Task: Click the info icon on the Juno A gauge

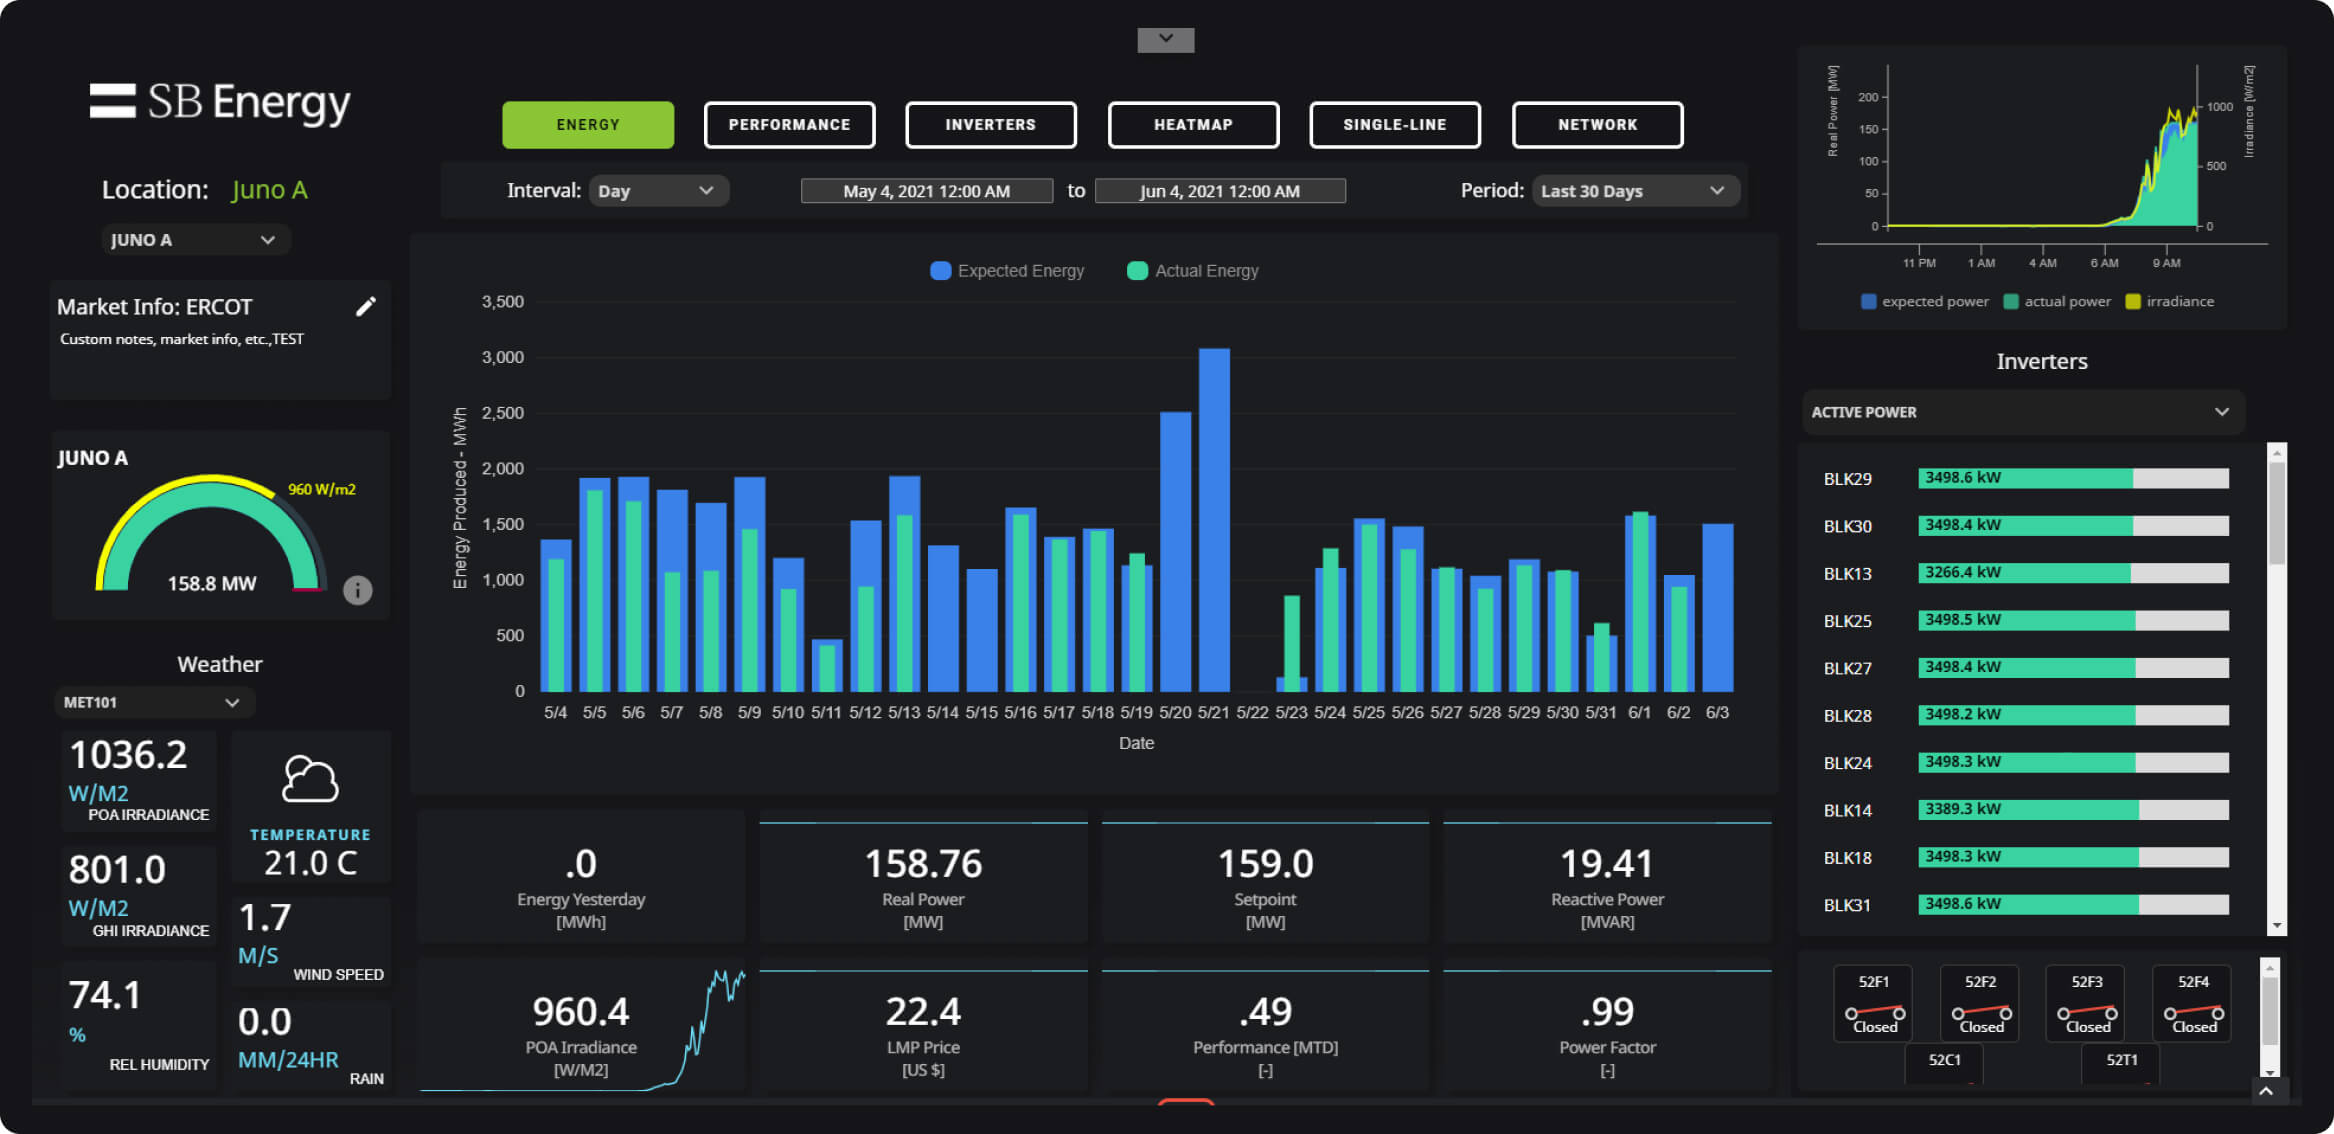Action: tap(357, 590)
